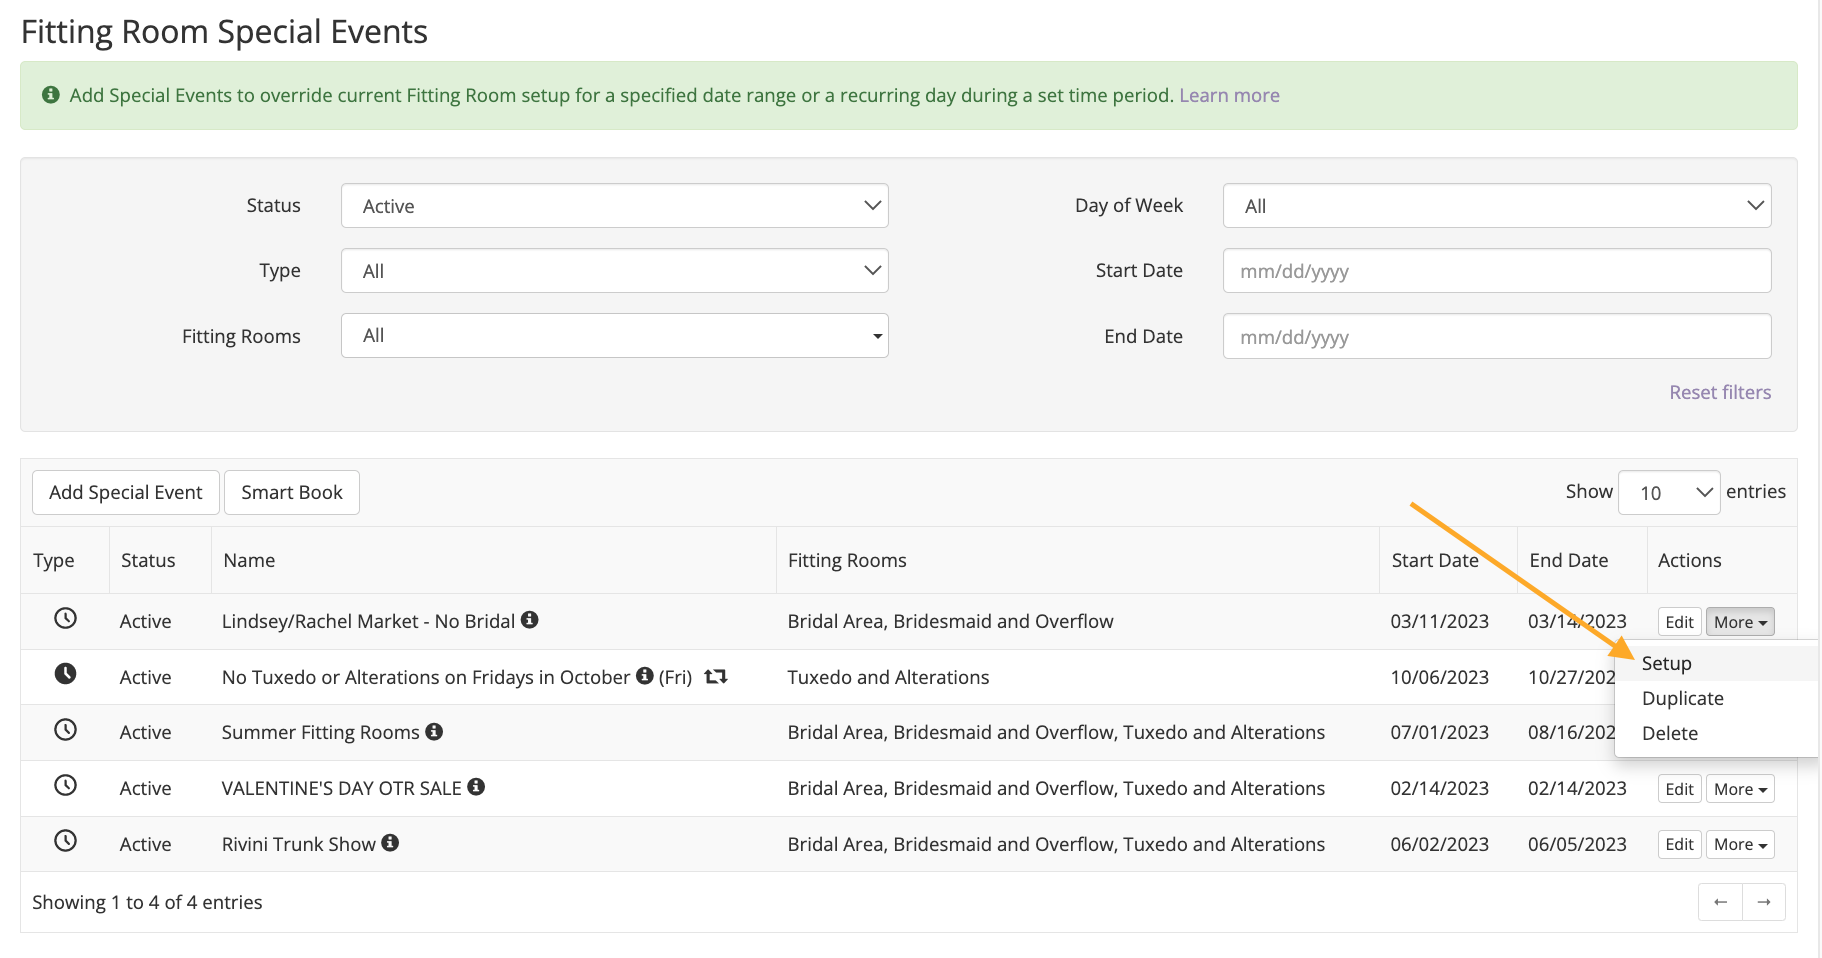The width and height of the screenshot is (1822, 958).
Task: Click info icon next to VALENTINE'S DAY OTR SALE
Action: point(476,787)
